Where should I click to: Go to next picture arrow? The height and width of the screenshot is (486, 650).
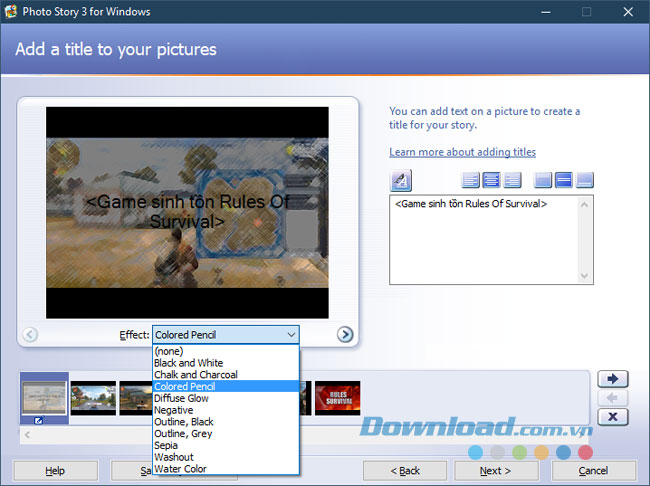click(x=345, y=334)
